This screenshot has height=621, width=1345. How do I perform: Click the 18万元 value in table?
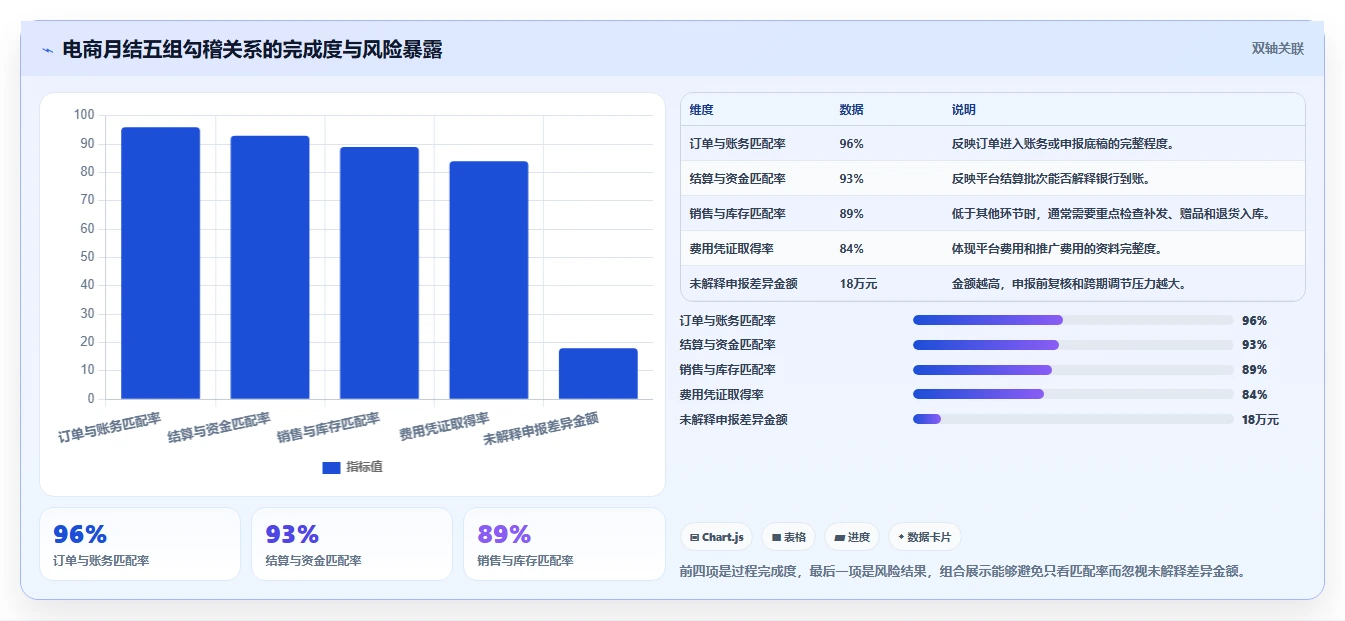858,284
